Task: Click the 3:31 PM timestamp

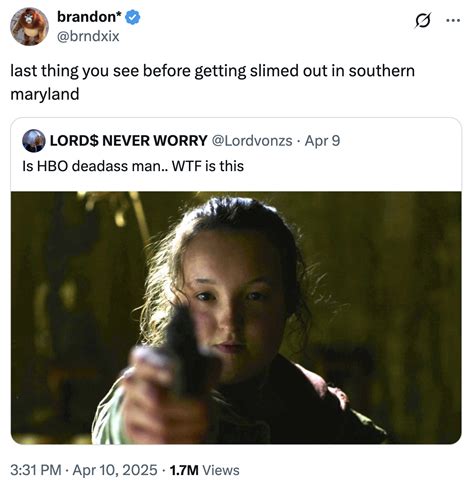Action: [36, 470]
